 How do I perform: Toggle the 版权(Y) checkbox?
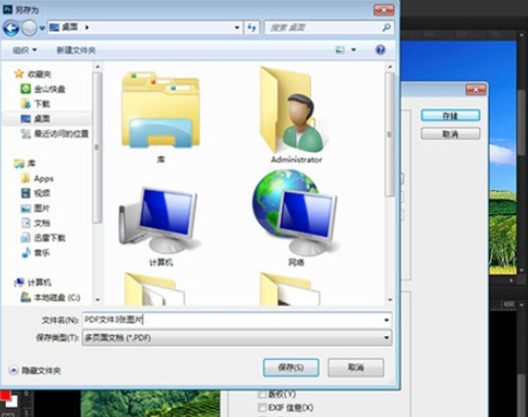pyautogui.click(x=262, y=393)
